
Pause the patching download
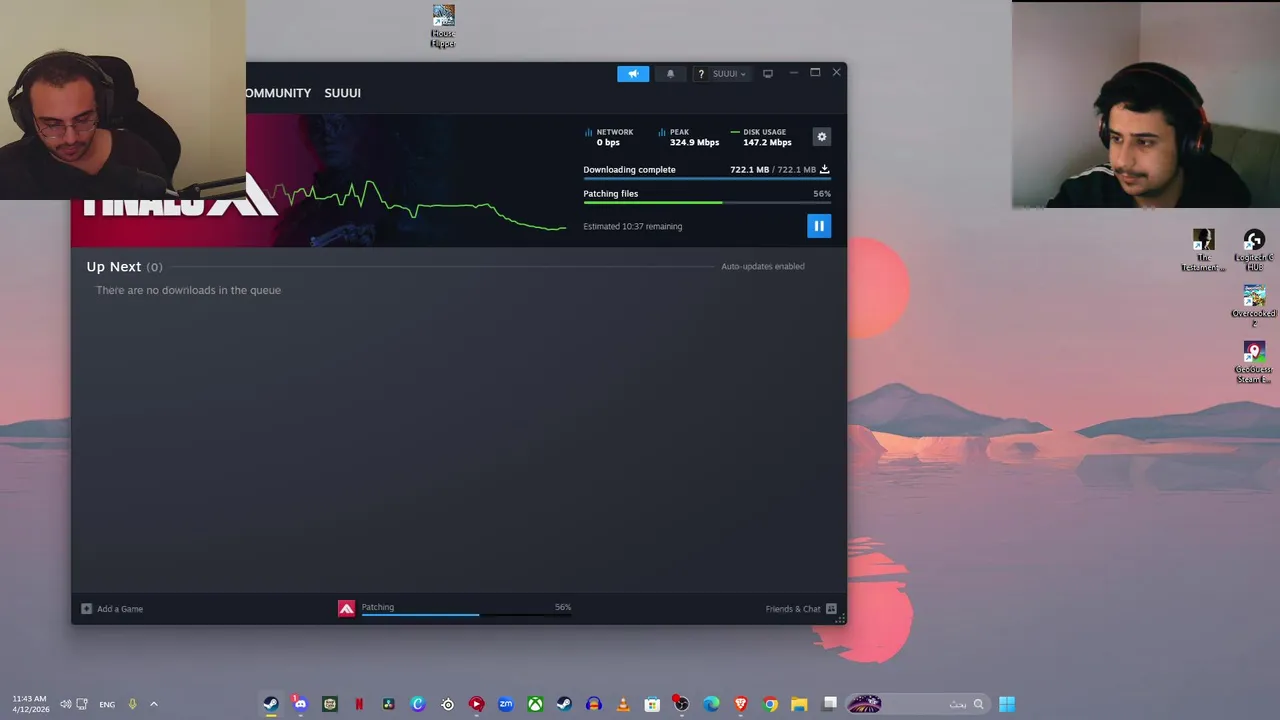818,226
